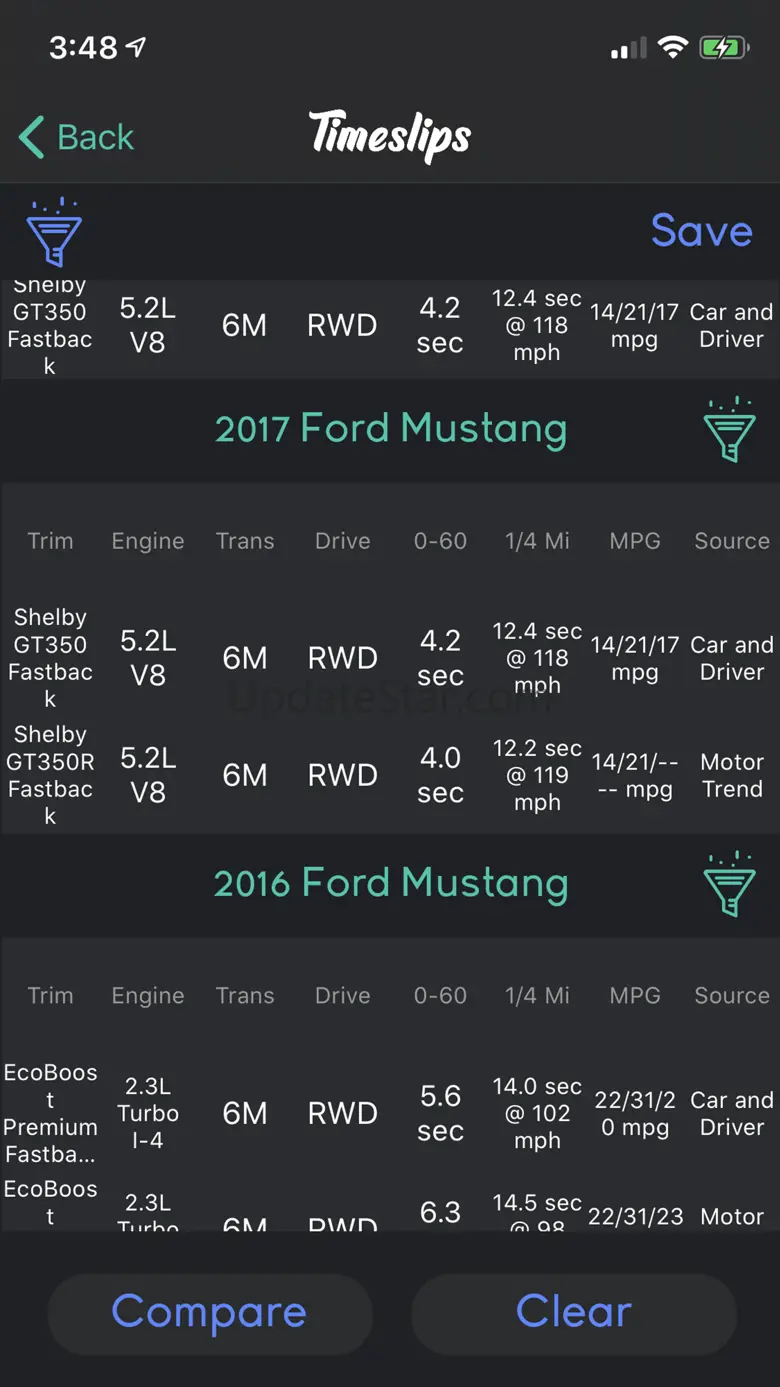This screenshot has width=780, height=1387.
Task: Tap the back chevron arrow
Action: click(x=32, y=137)
